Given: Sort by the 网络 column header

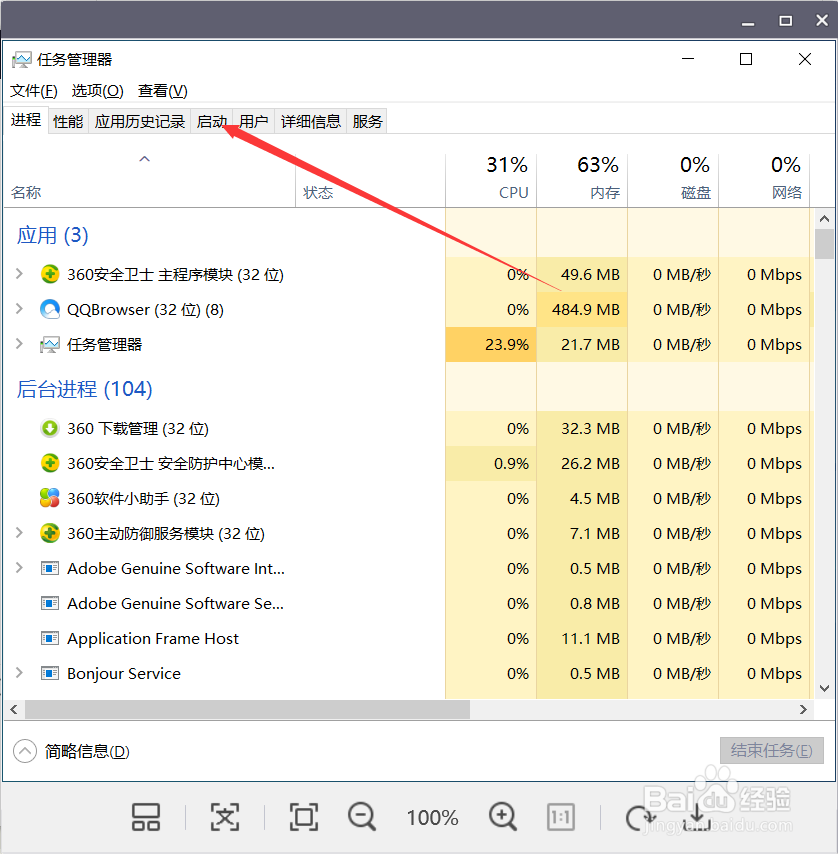Looking at the screenshot, I should coord(764,180).
